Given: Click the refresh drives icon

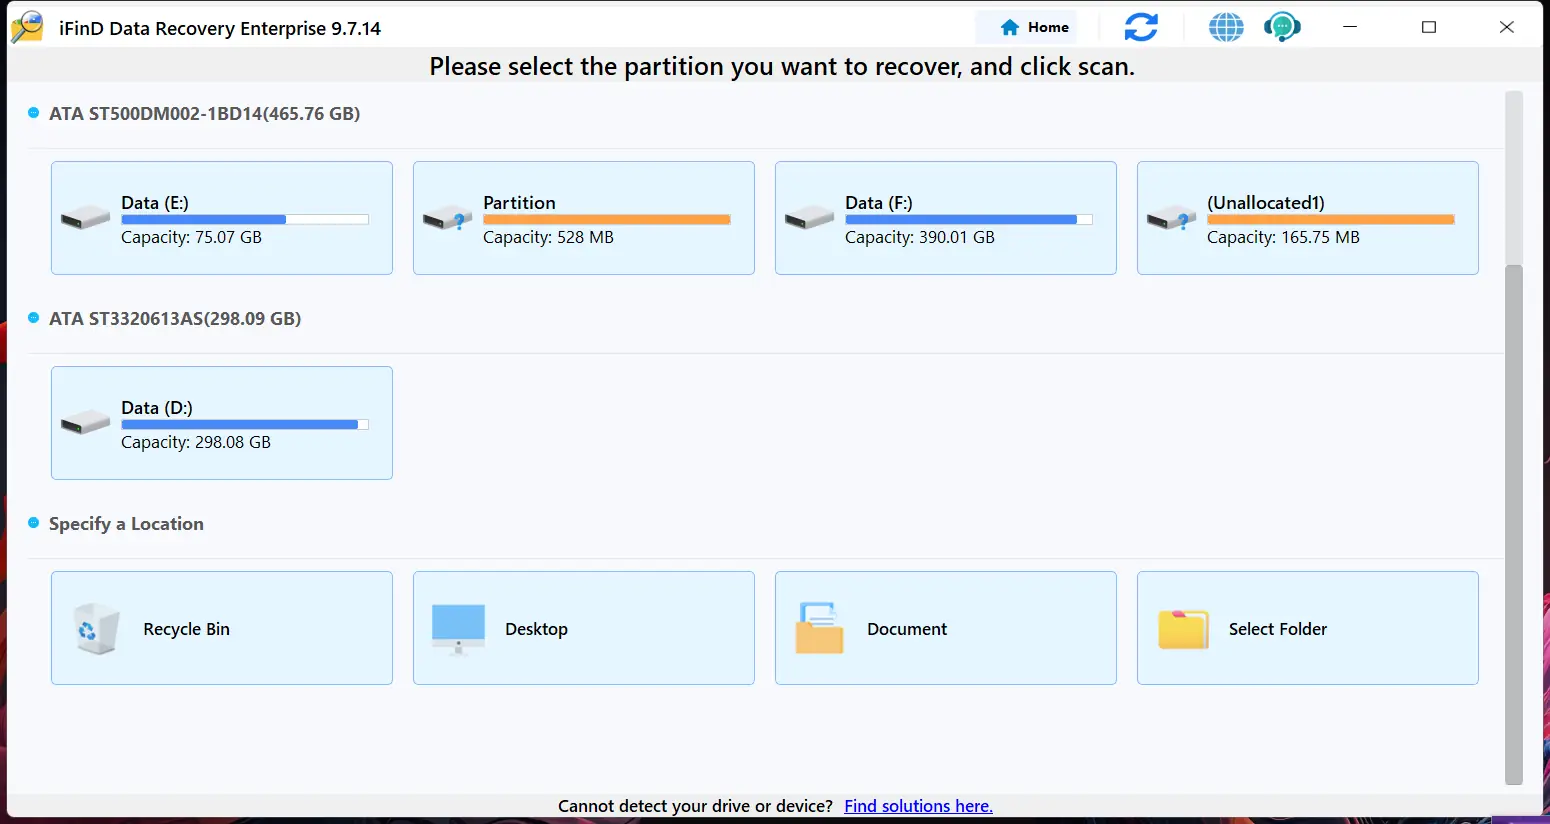Looking at the screenshot, I should 1141,27.
